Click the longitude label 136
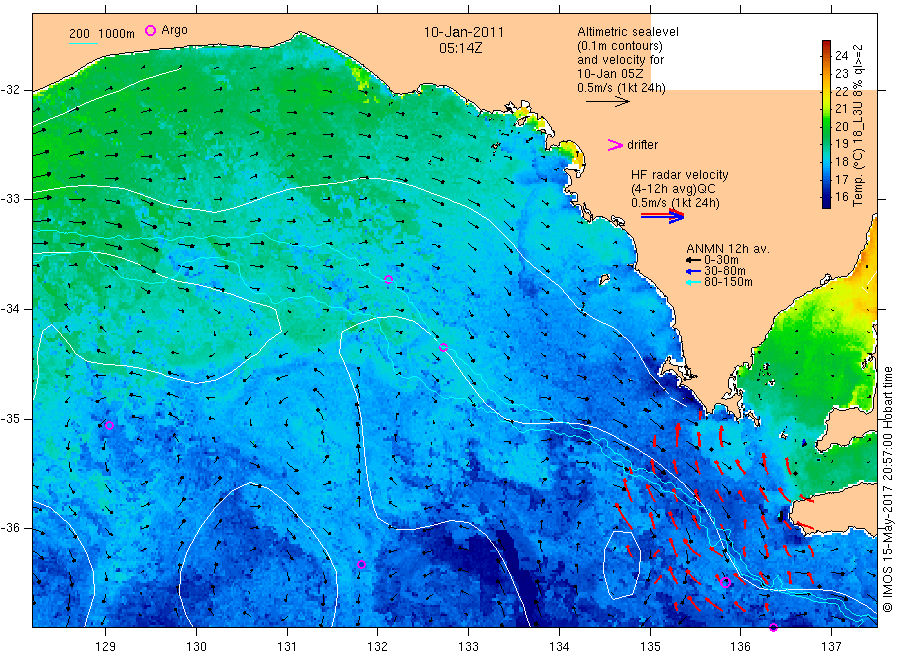The image size is (900, 660). pyautogui.click(x=740, y=646)
